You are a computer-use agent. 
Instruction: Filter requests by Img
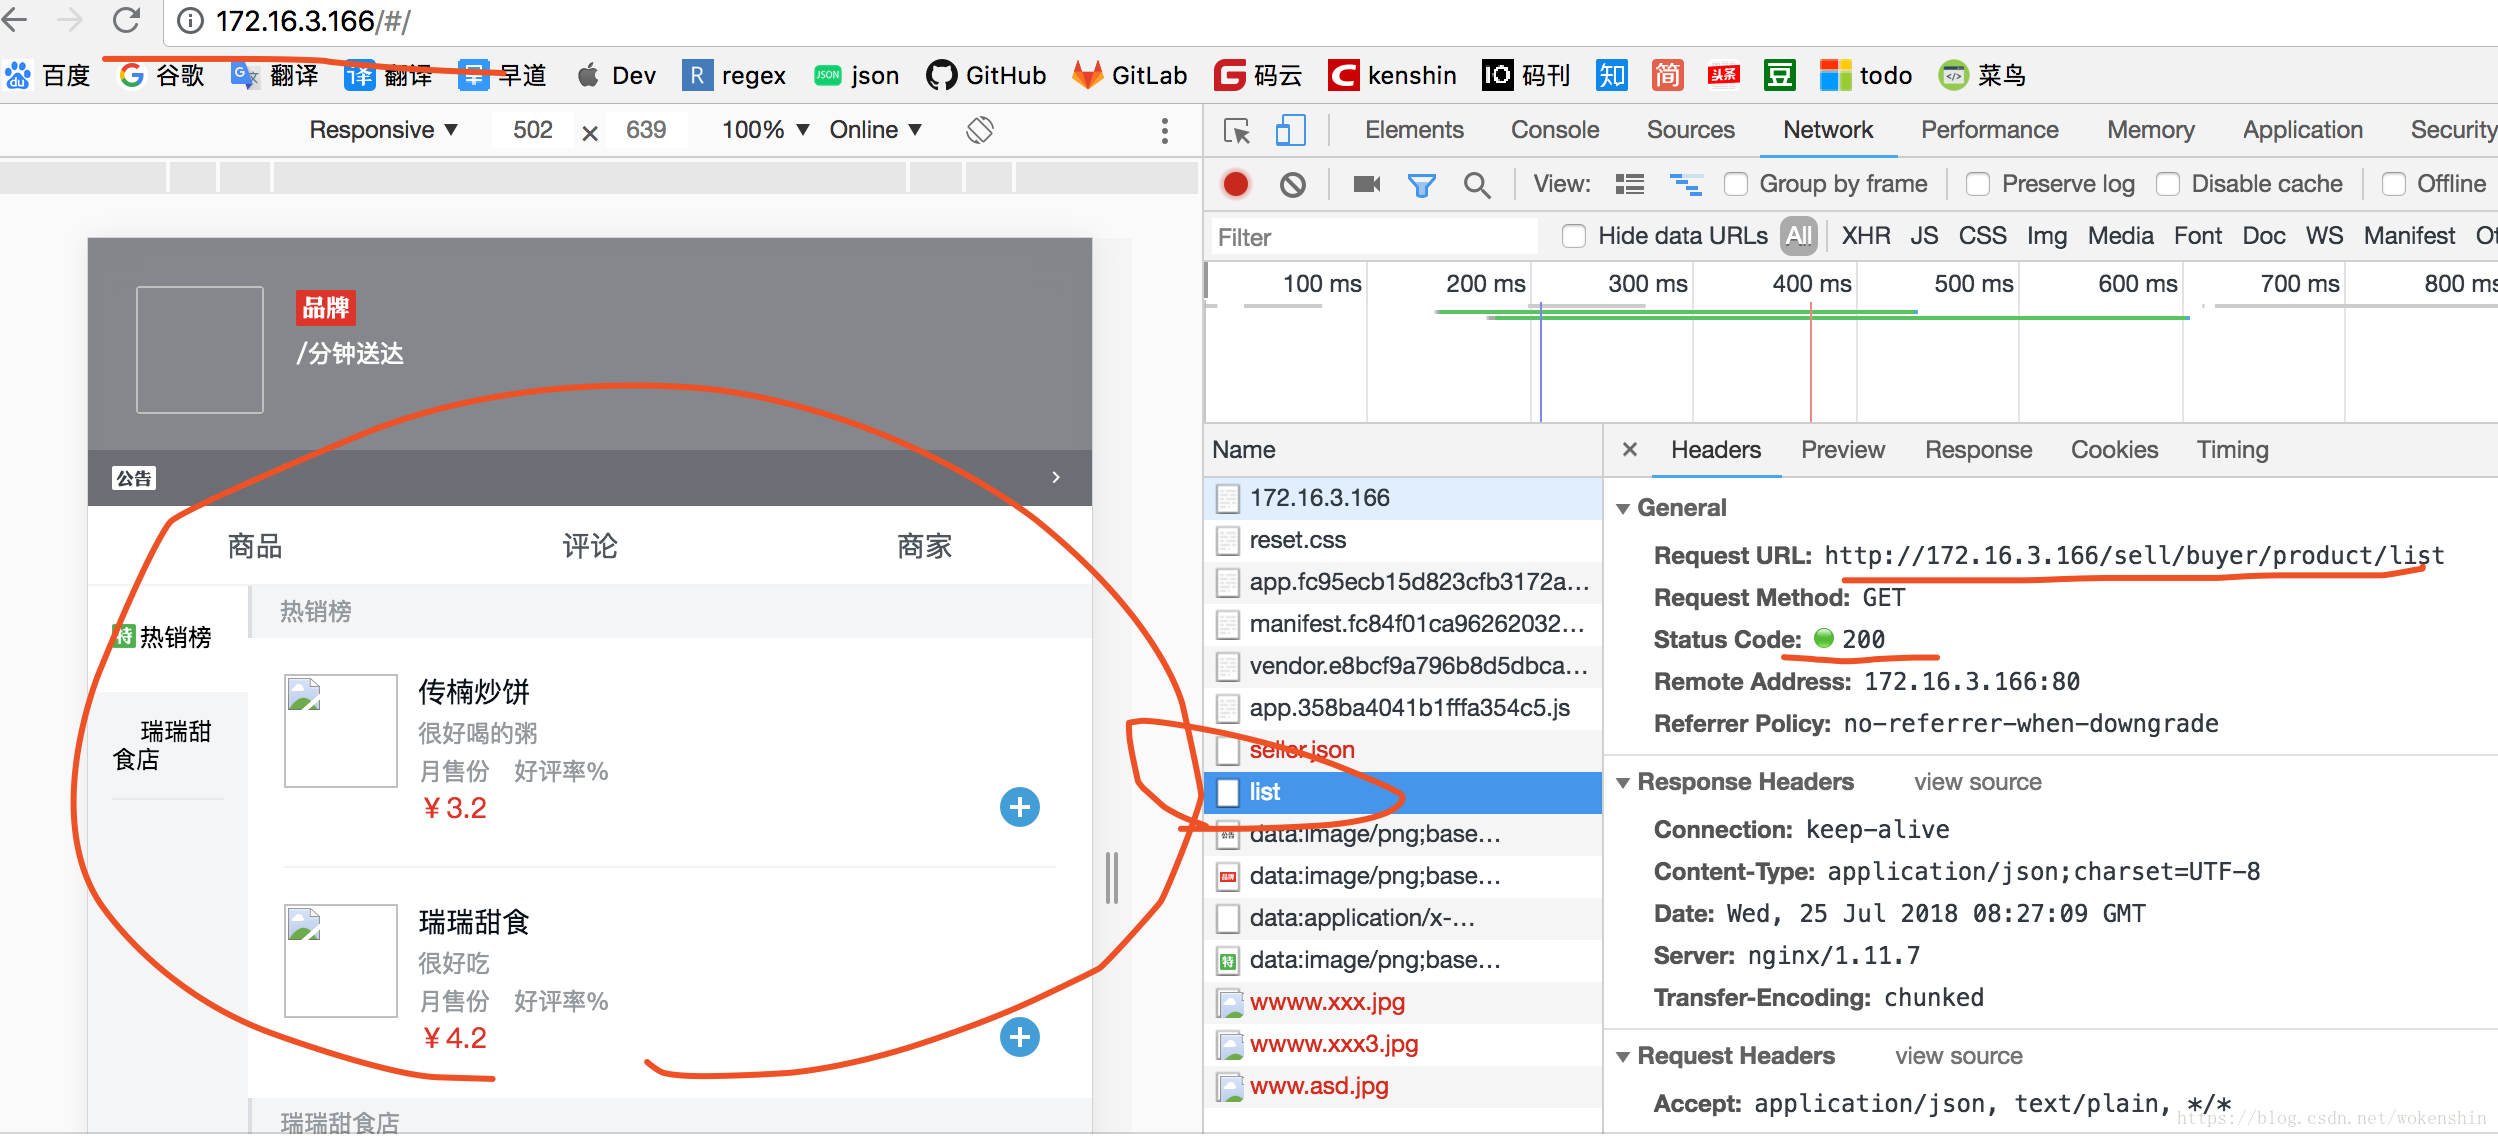2047,236
